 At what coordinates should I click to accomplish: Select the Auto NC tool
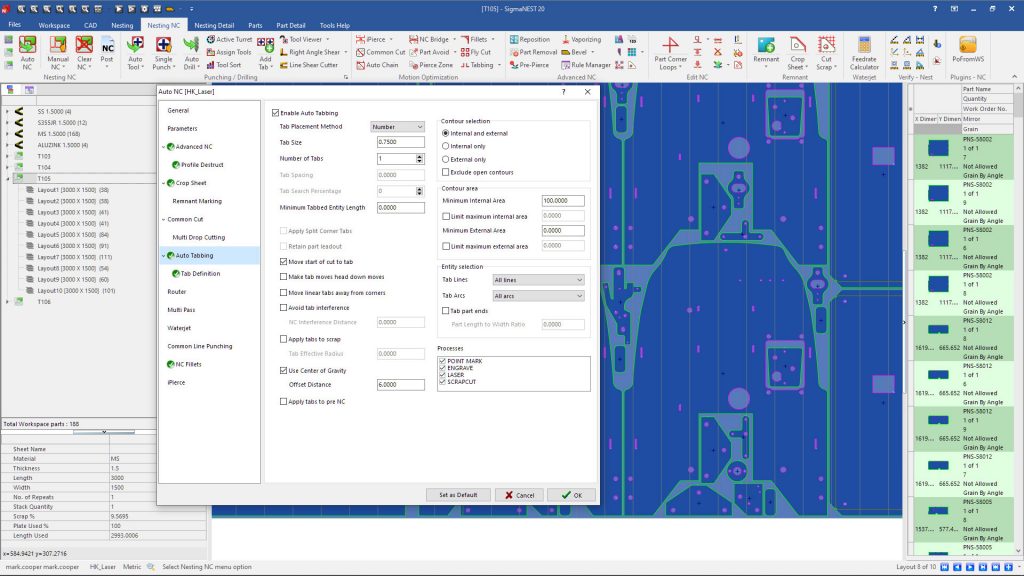pos(27,47)
